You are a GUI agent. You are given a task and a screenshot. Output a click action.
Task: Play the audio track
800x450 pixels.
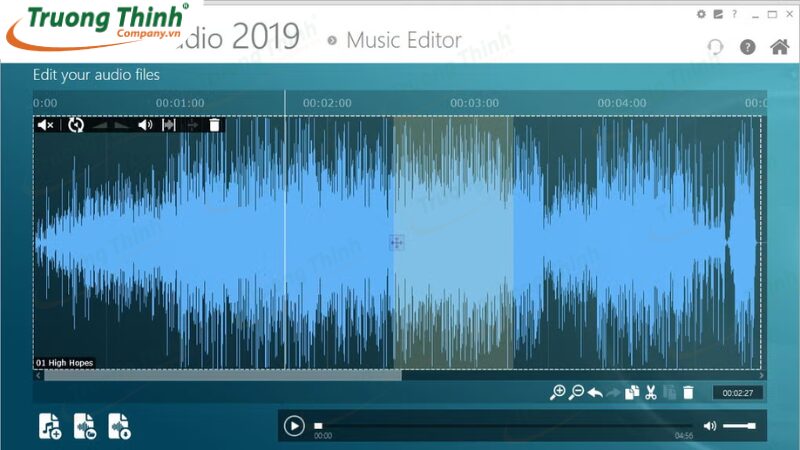294,426
